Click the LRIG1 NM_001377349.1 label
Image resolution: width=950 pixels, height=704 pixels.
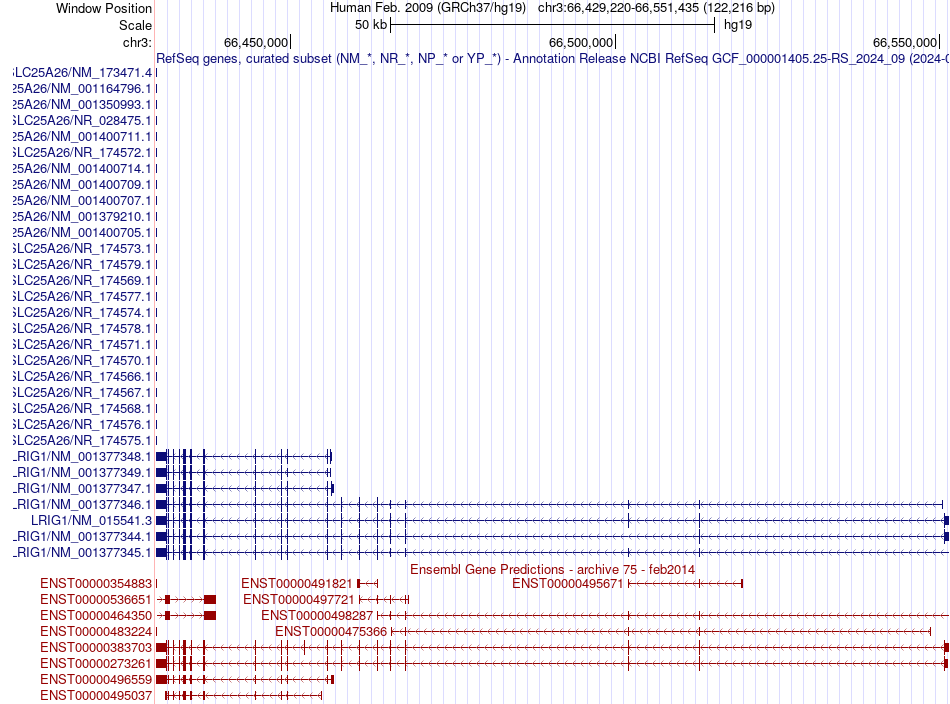tap(82, 473)
